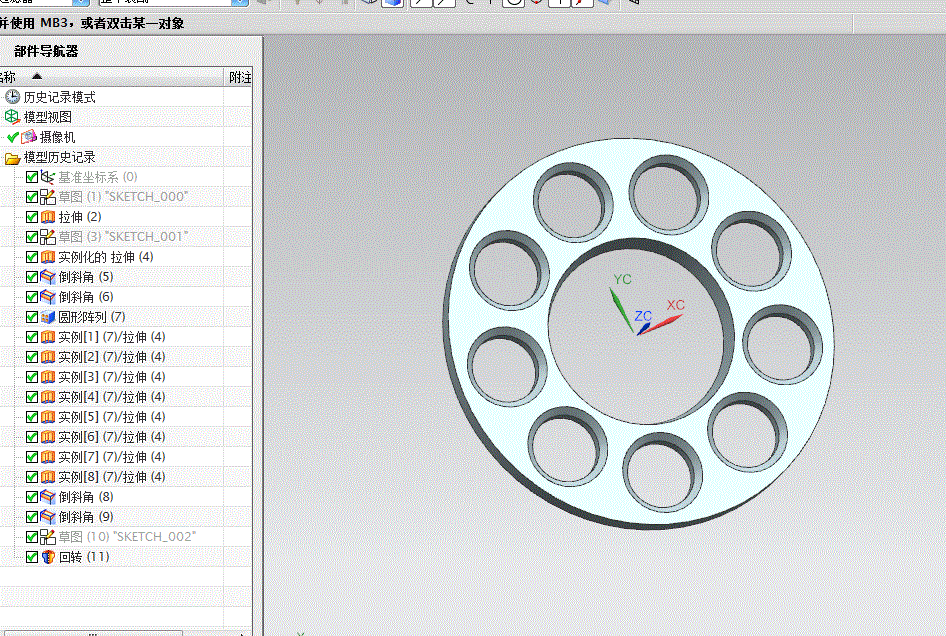Image resolution: width=946 pixels, height=636 pixels.
Task: Click the Chamfer (倒斜角 8) feature icon
Action: click(x=48, y=497)
